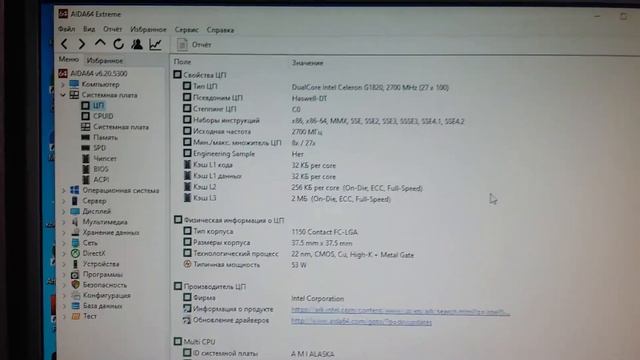Expand the Компьютер tree node
Screen dimensions: 640x360
[63, 84]
